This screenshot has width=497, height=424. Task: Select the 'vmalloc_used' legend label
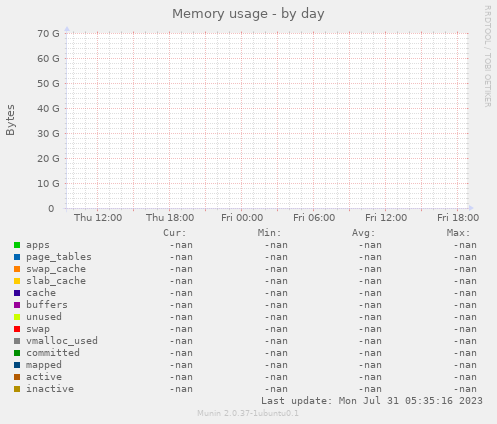(62, 341)
